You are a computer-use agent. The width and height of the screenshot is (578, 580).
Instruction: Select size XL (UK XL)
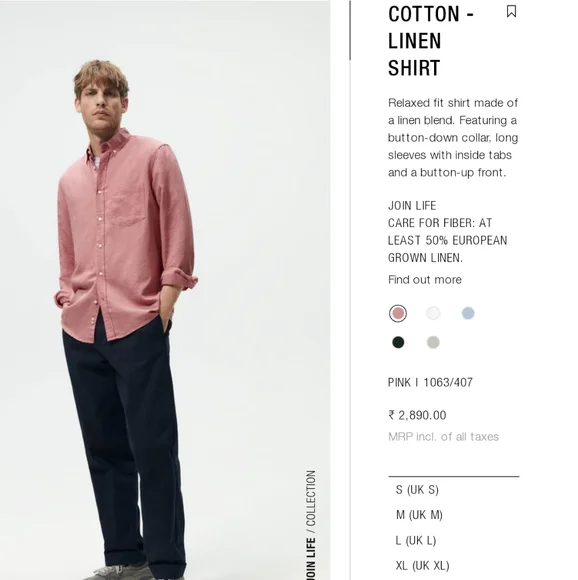[454, 566]
